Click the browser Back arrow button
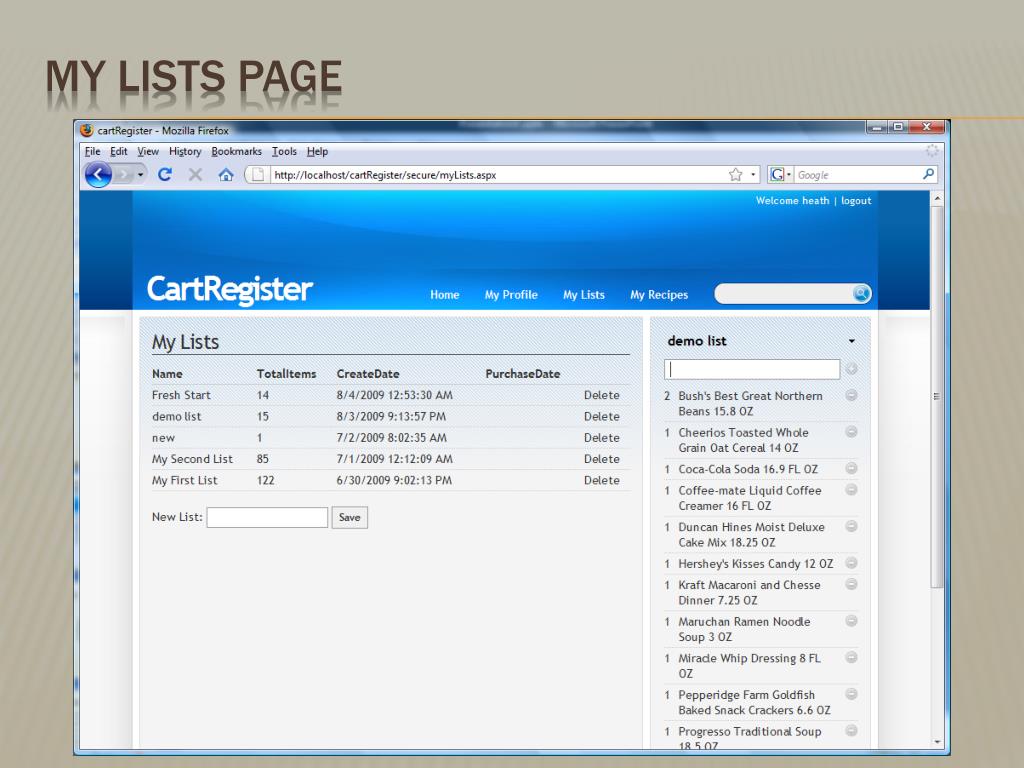The image size is (1024, 768). (98, 174)
